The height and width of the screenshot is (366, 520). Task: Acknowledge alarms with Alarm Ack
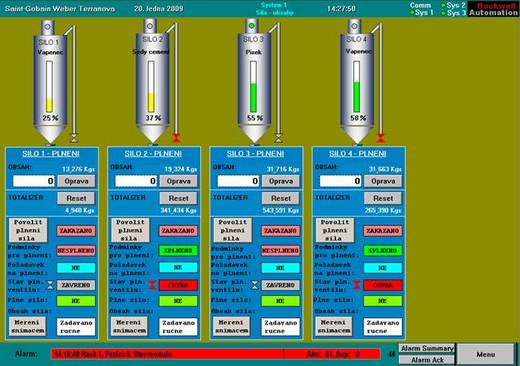pyautogui.click(x=427, y=360)
